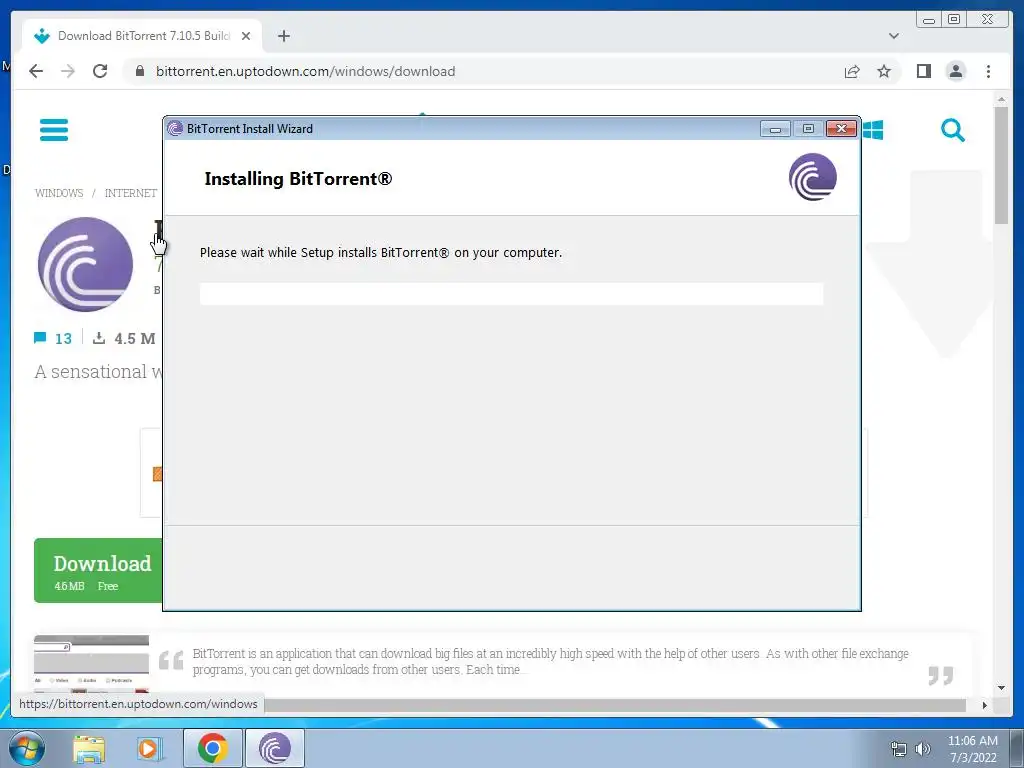Switch to Chrome in the taskbar

(213, 748)
